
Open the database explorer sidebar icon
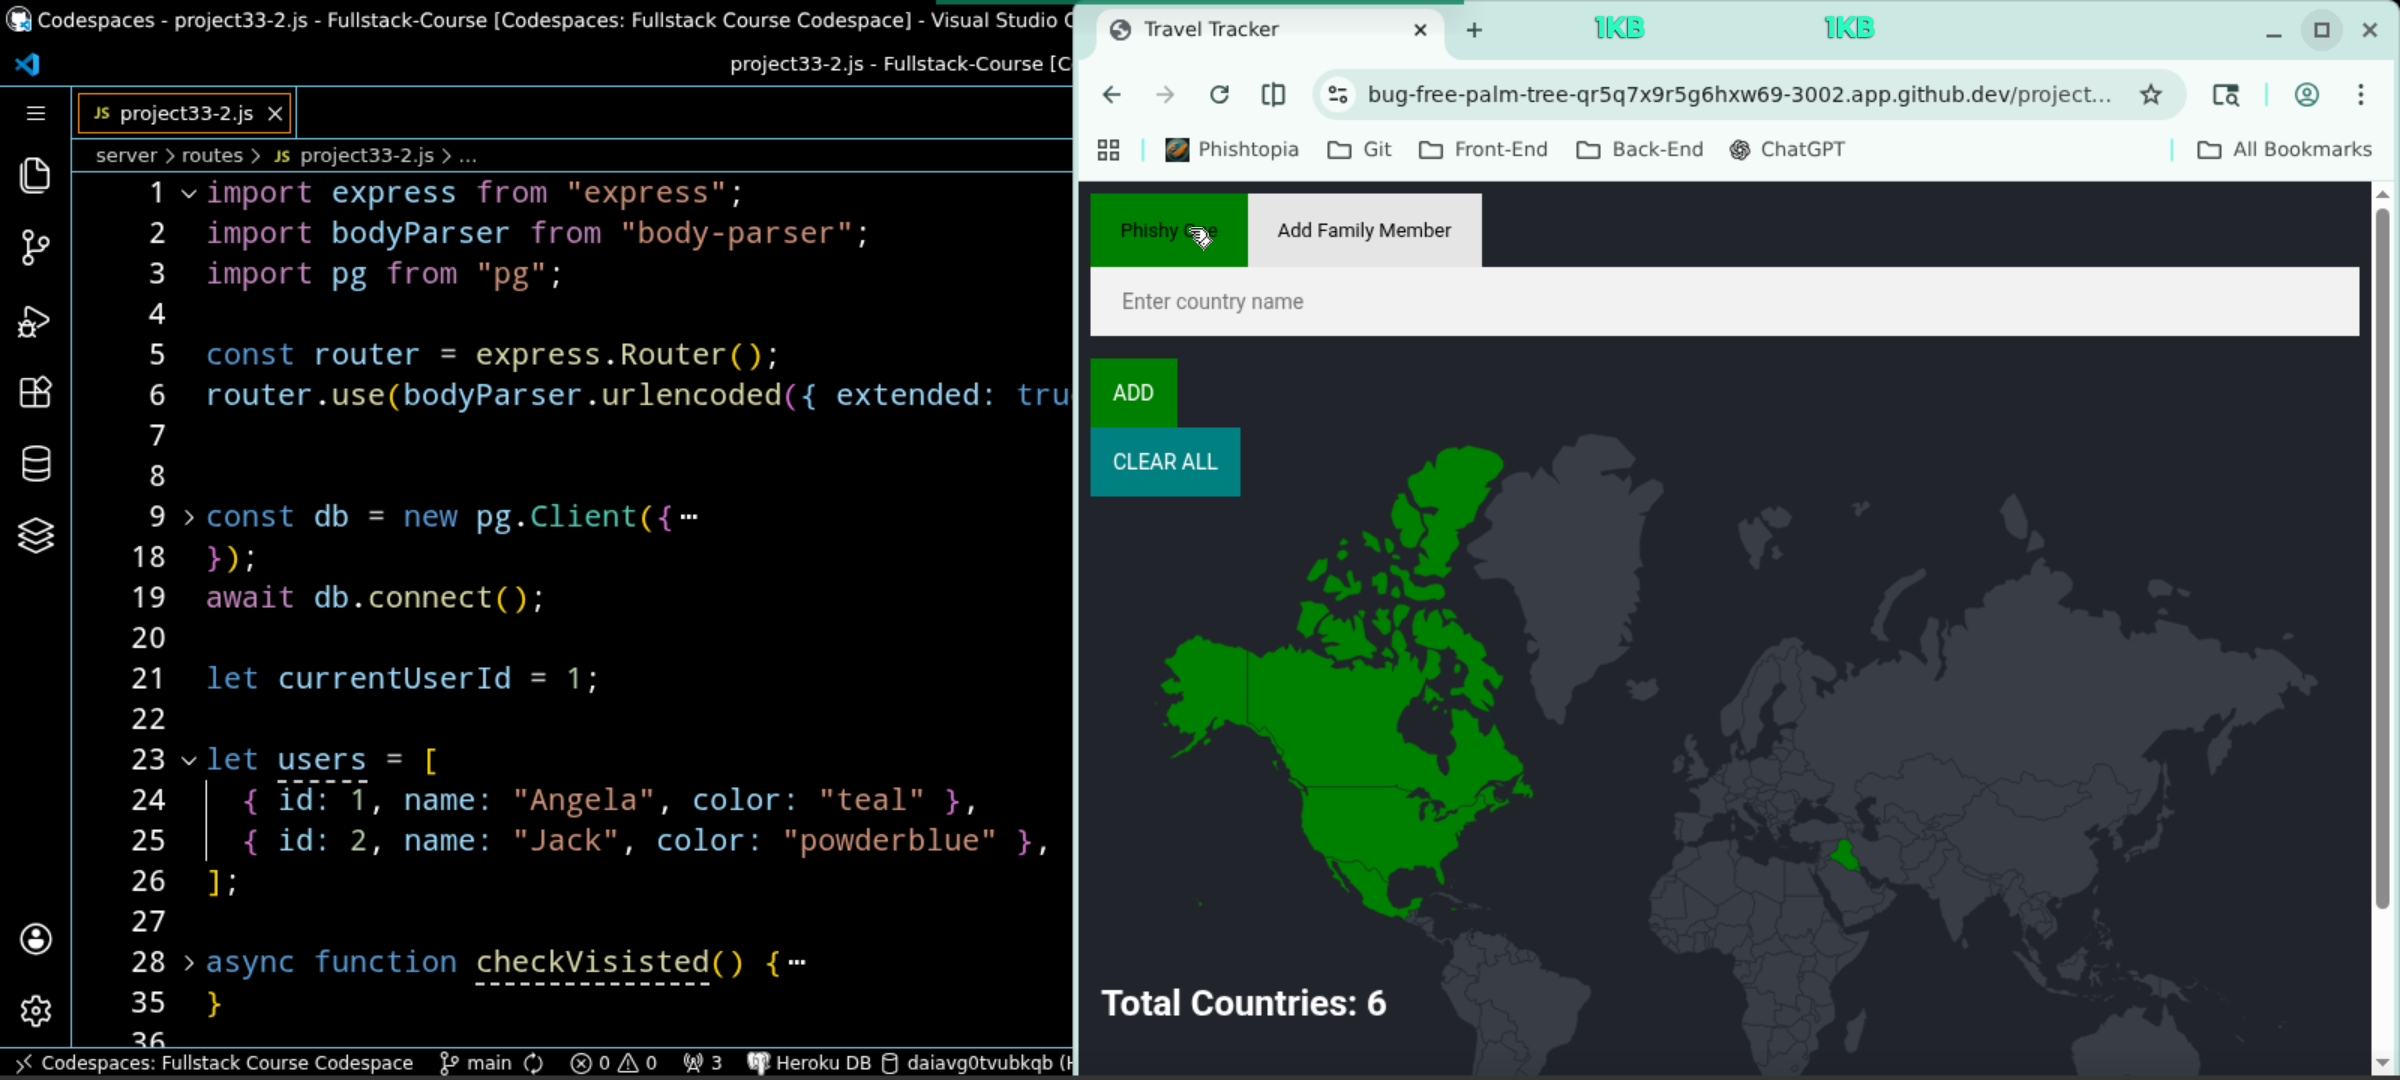pyautogui.click(x=35, y=464)
